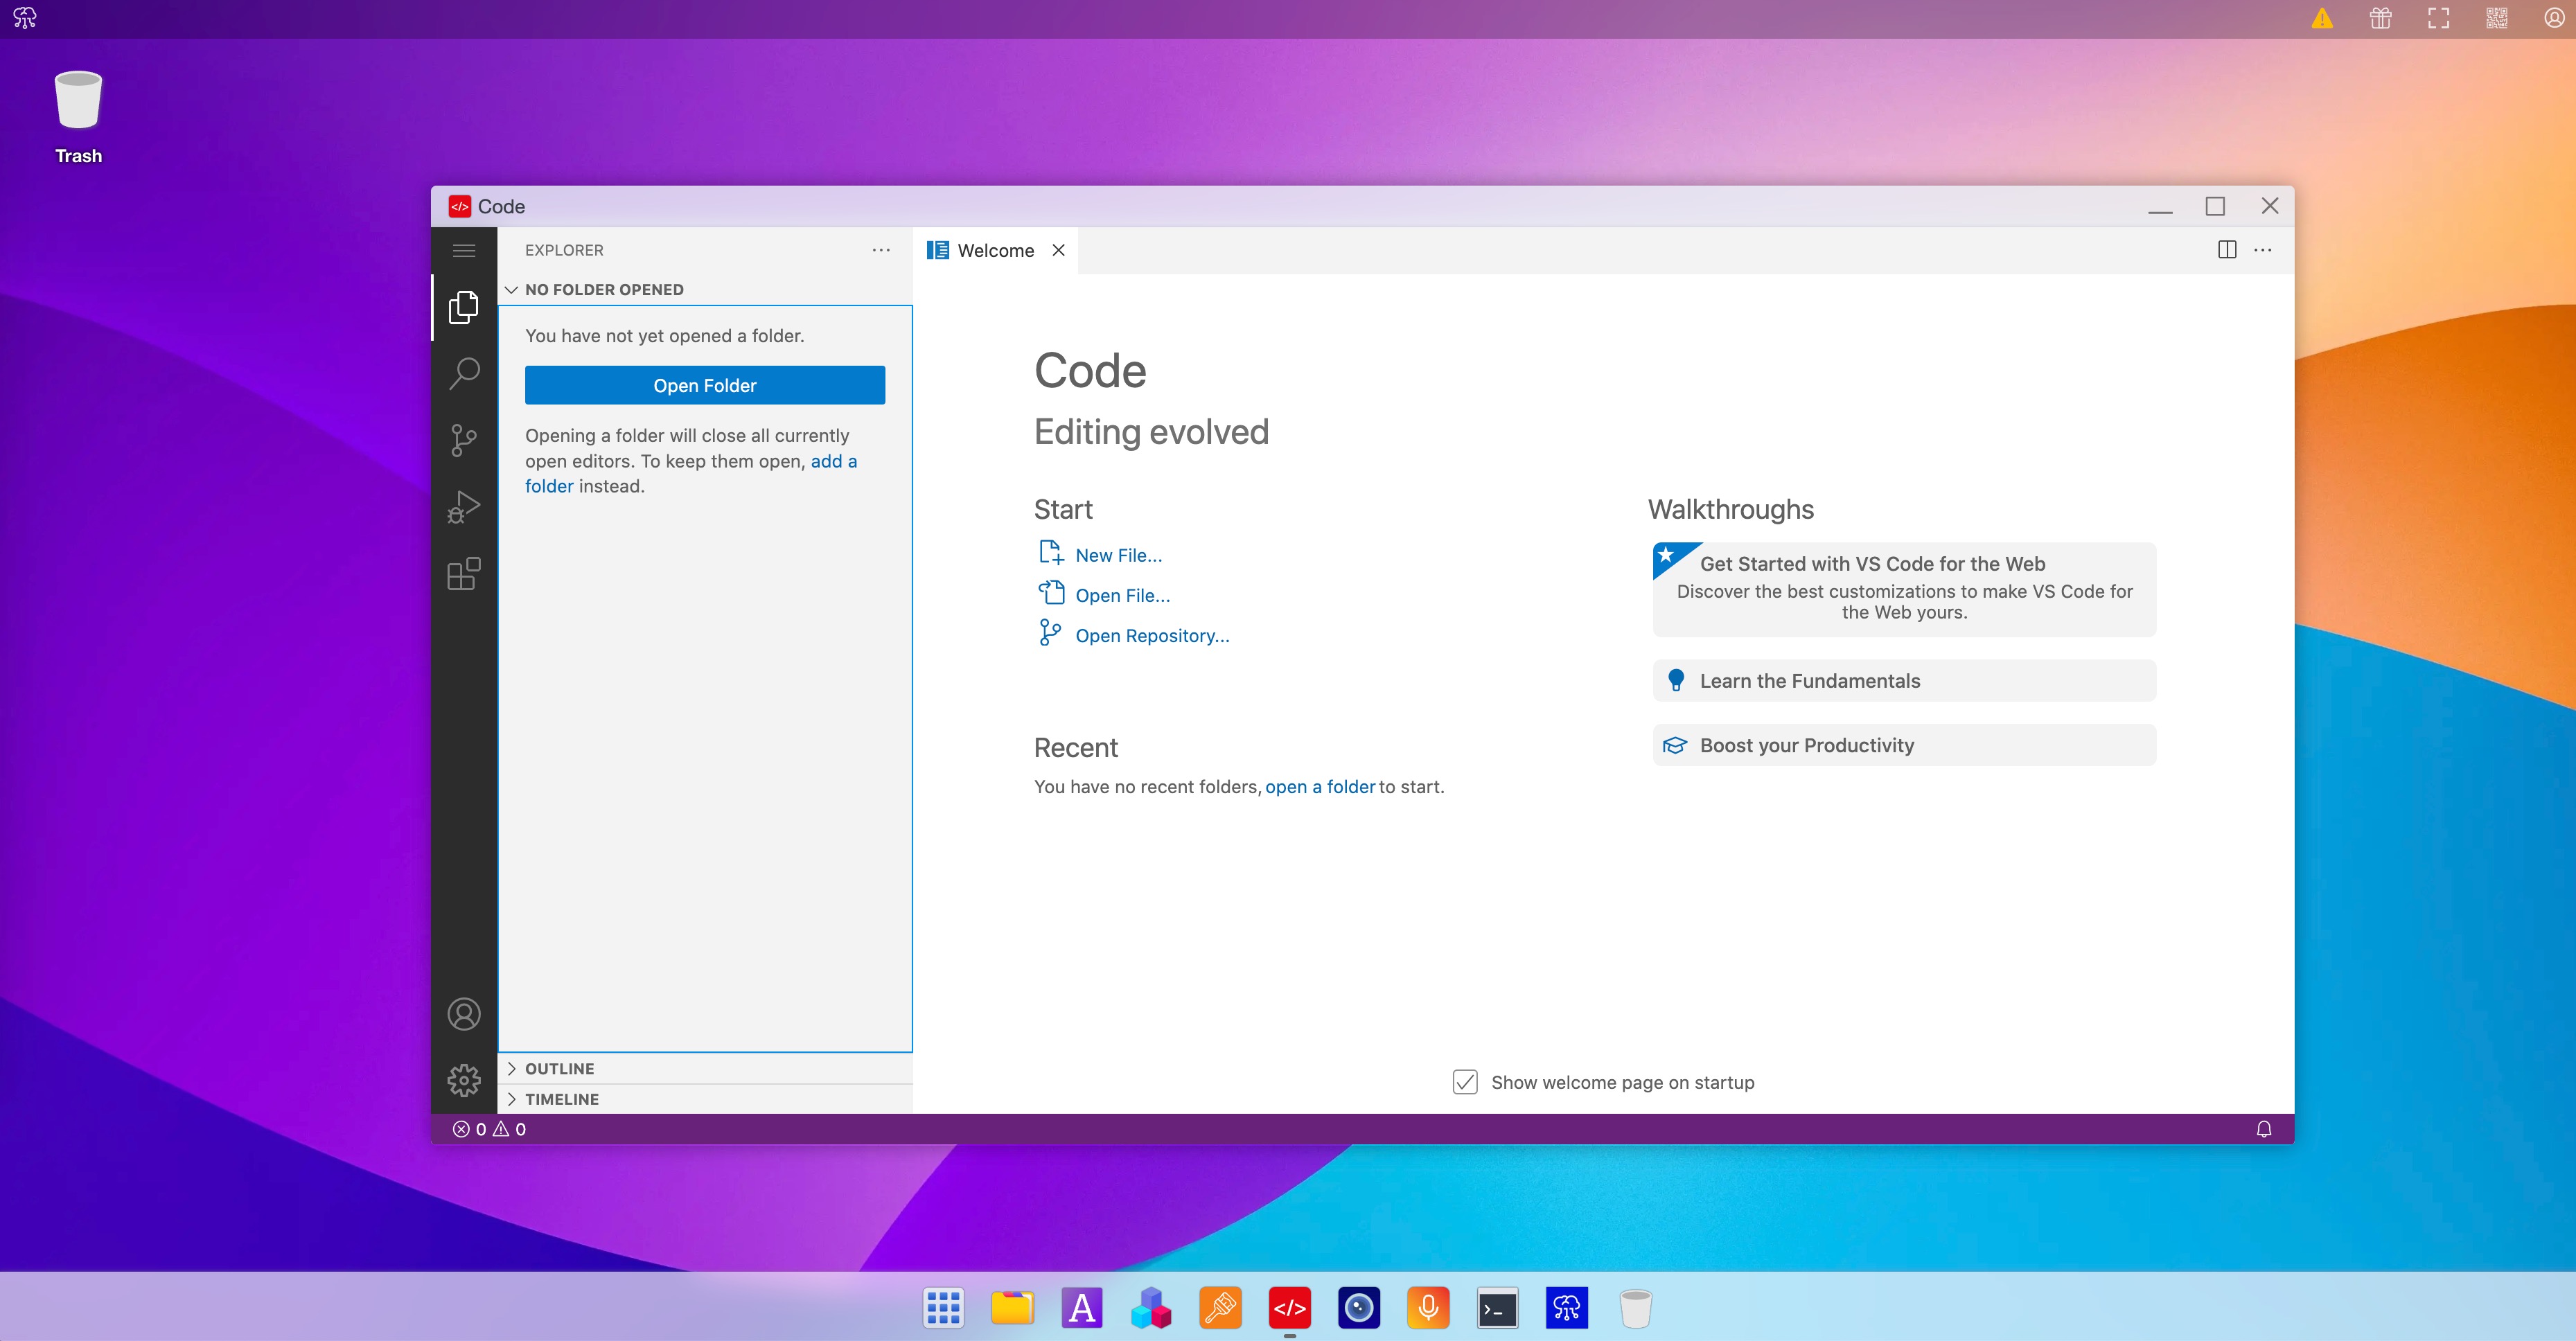2576x1341 pixels.
Task: Click the Split Editor Right icon
Action: 2226,250
